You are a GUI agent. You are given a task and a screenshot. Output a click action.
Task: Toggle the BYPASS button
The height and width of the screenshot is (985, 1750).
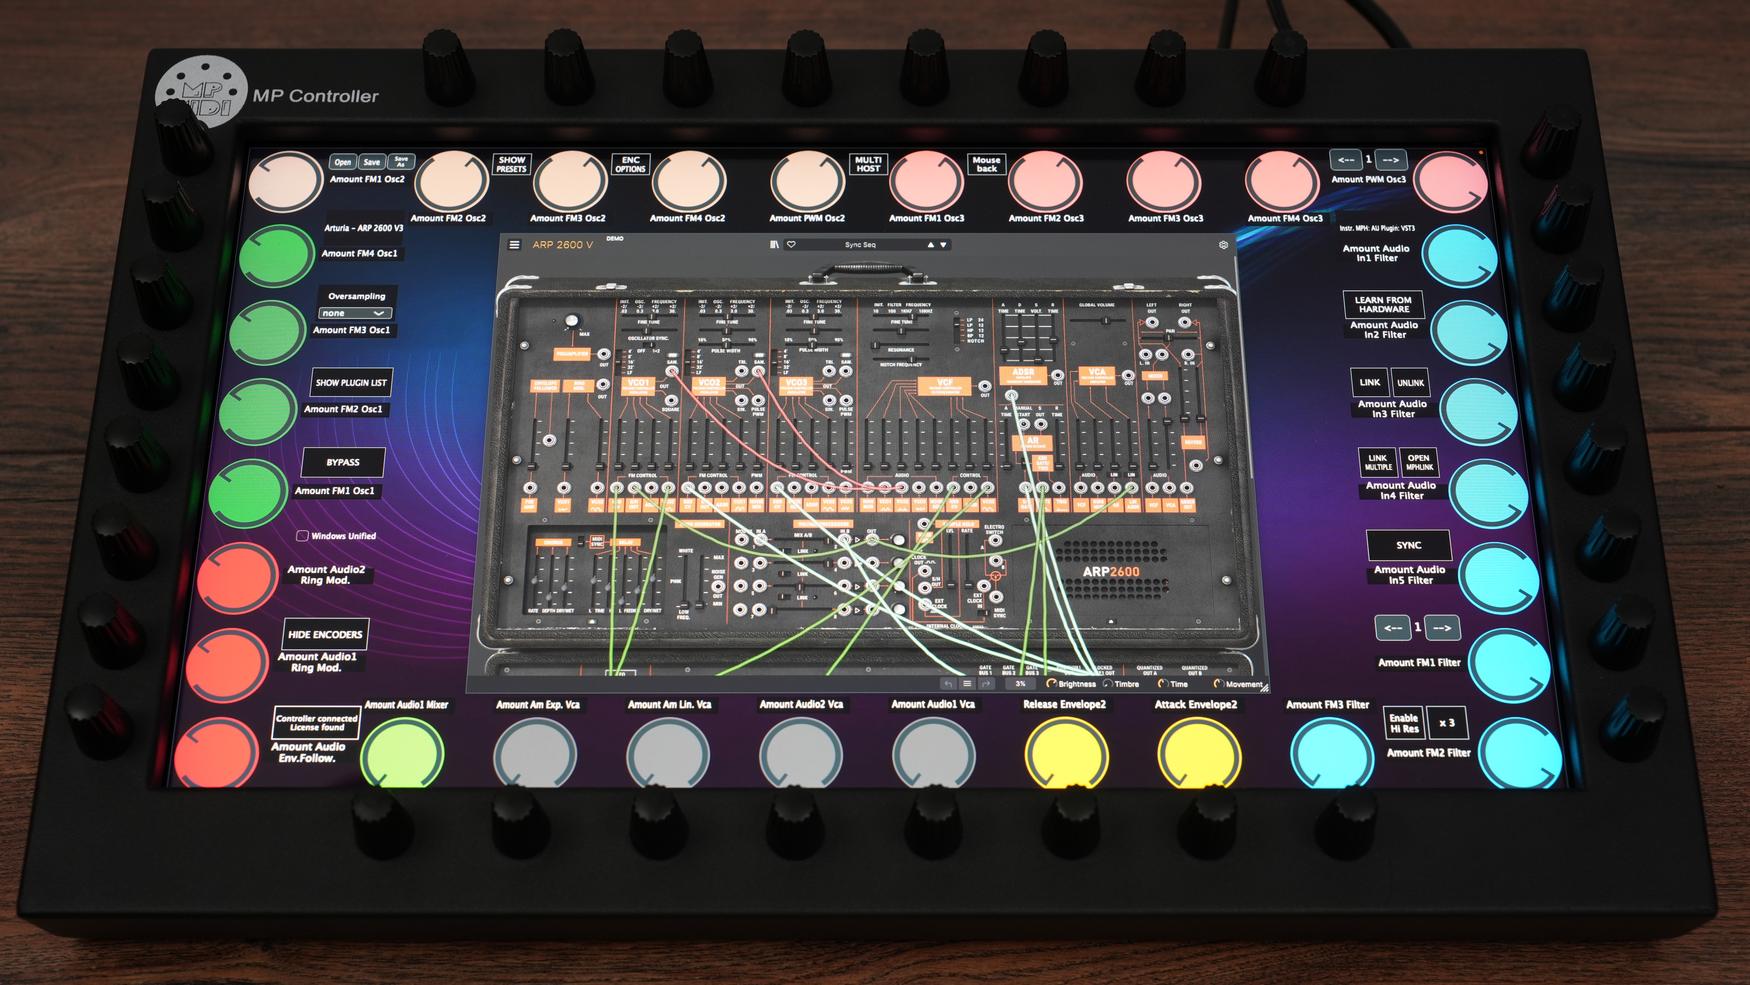click(x=343, y=462)
